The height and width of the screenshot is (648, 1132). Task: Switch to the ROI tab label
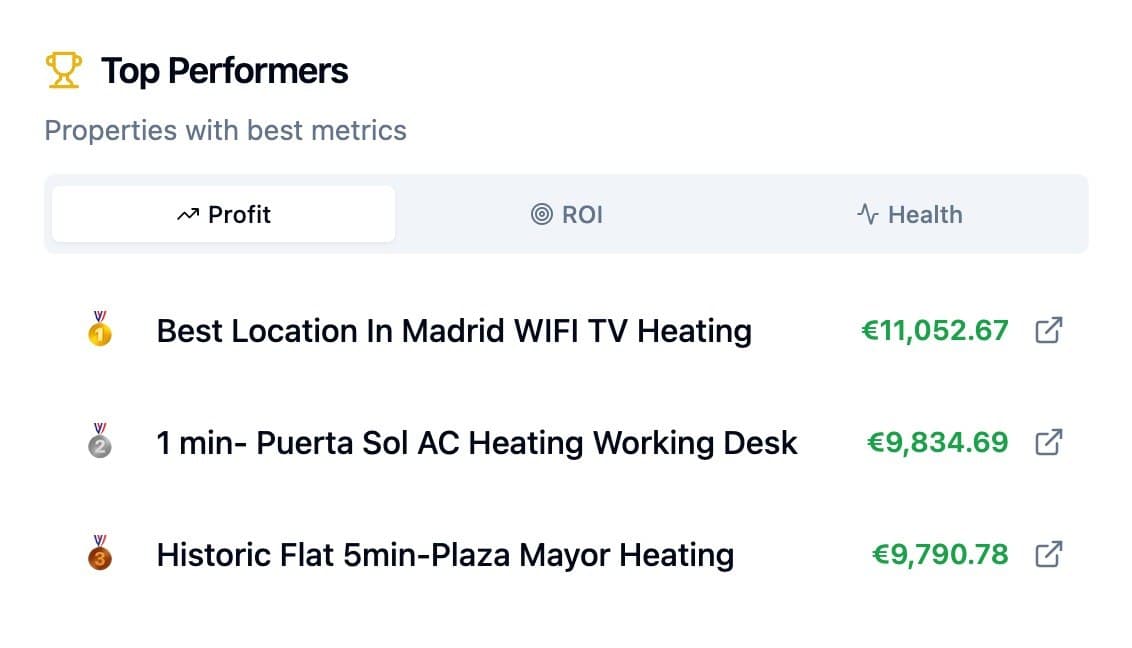pyautogui.click(x=582, y=215)
